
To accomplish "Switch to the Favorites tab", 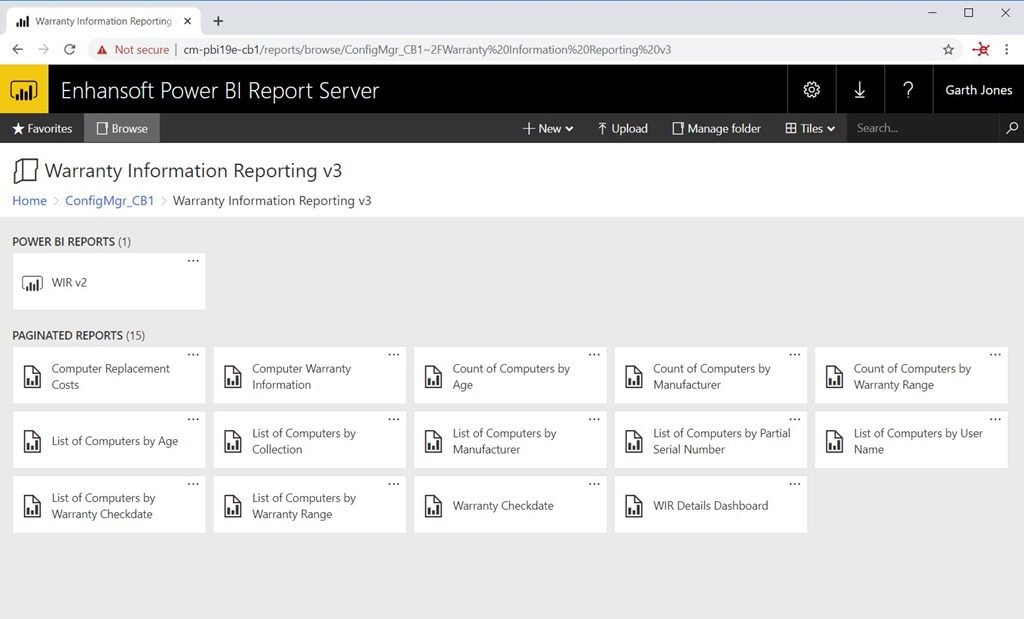I will coord(41,128).
